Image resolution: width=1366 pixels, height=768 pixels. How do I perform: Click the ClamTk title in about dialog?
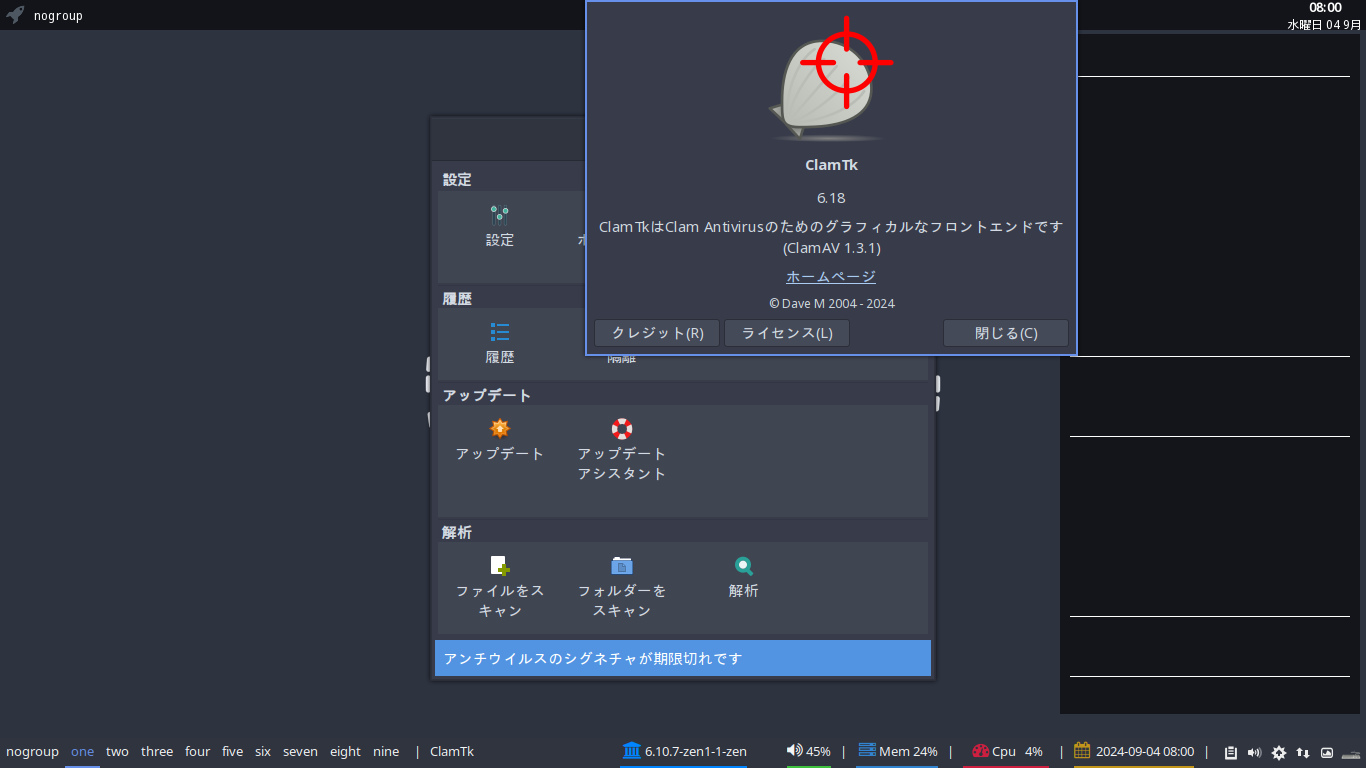click(x=831, y=165)
